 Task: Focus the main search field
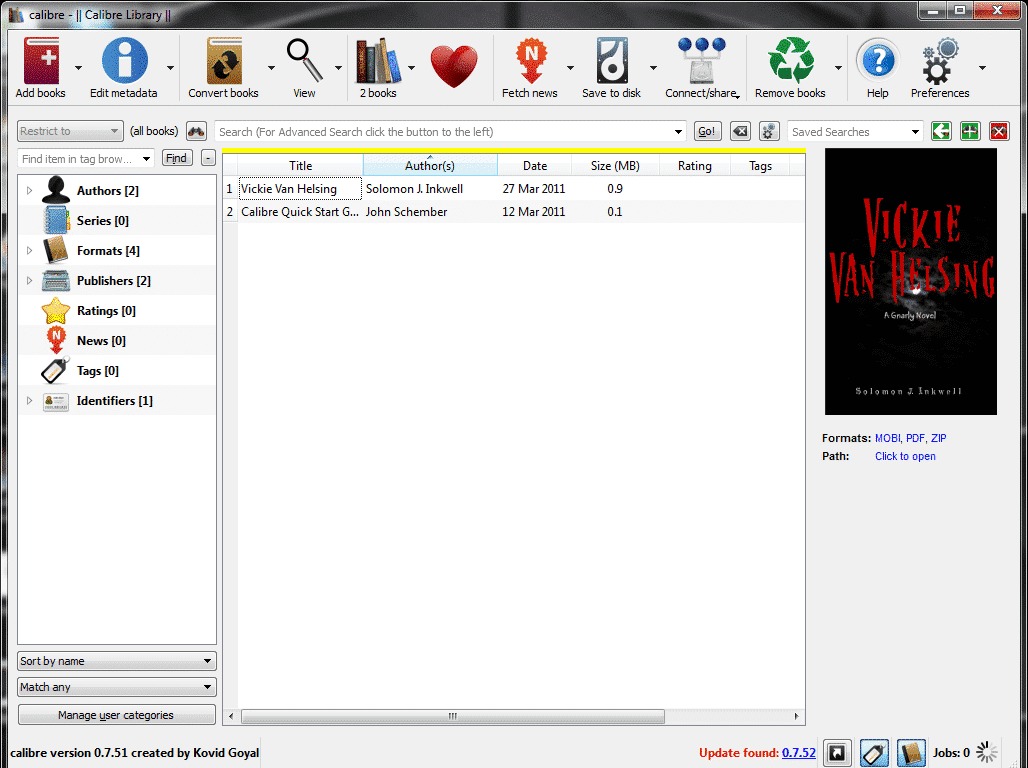coord(450,132)
